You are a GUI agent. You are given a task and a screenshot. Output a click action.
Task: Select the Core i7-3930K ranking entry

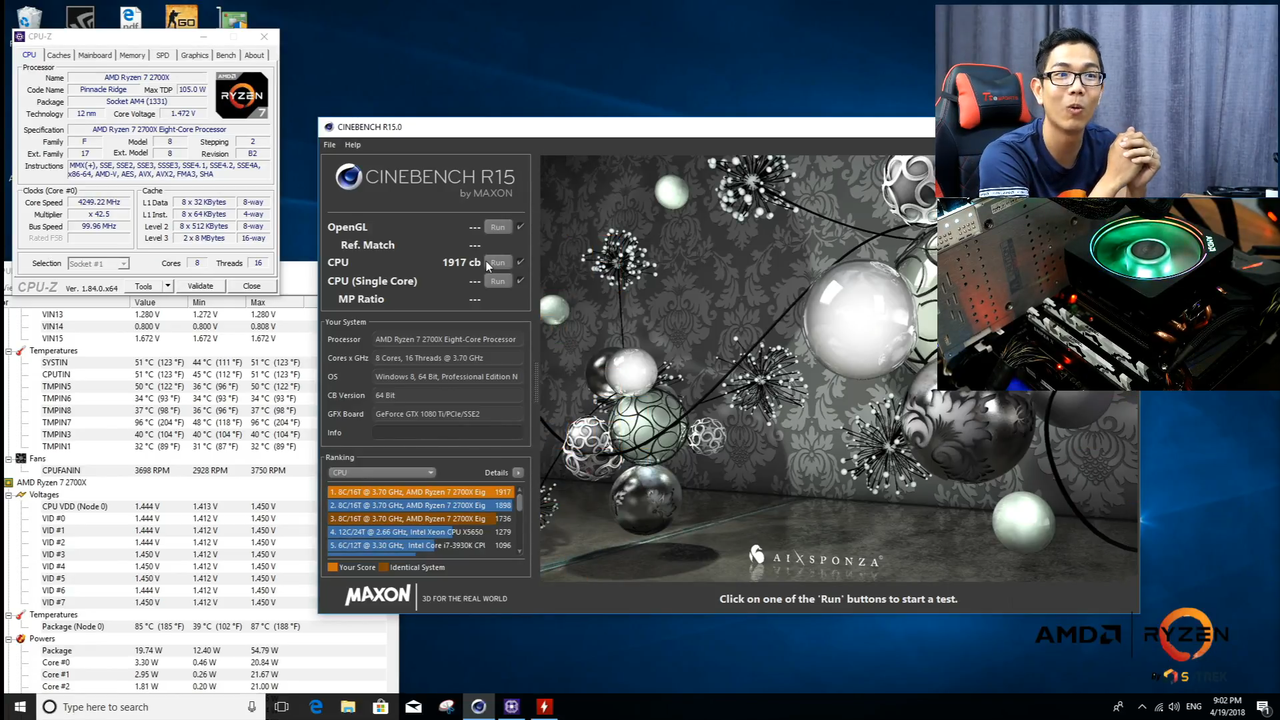pyautogui.click(x=421, y=545)
